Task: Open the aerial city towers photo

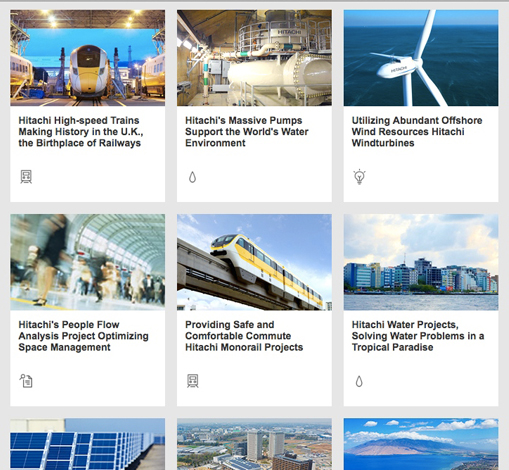Action: click(254, 444)
